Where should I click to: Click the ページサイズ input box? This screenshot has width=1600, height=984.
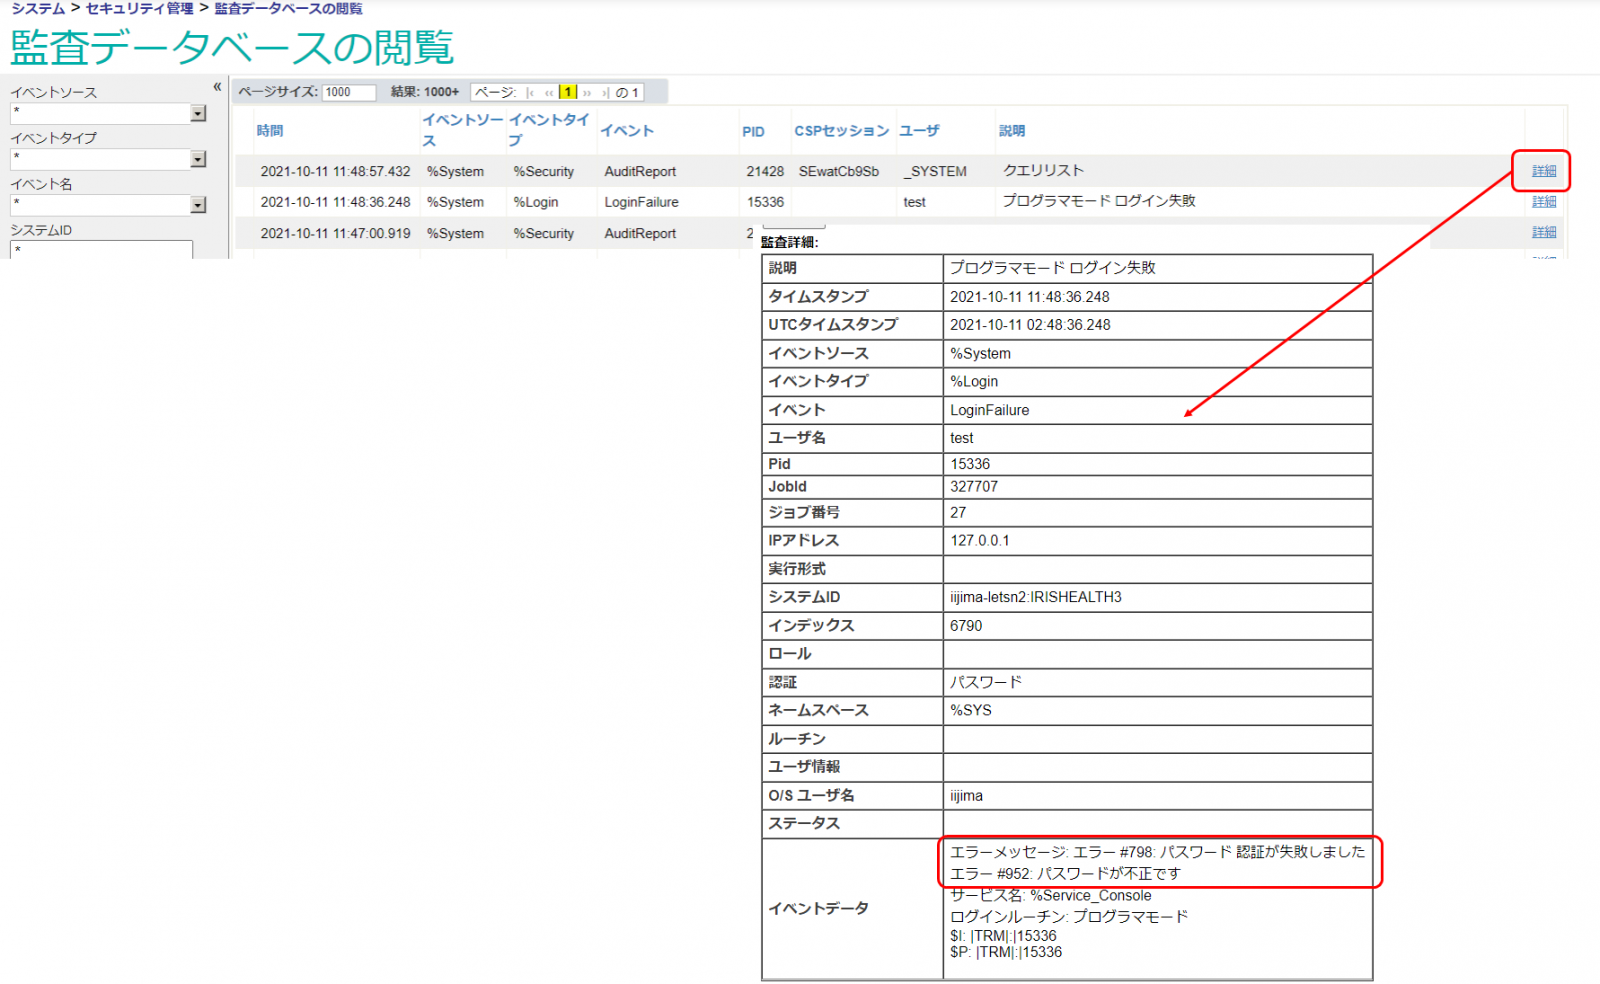pos(349,92)
